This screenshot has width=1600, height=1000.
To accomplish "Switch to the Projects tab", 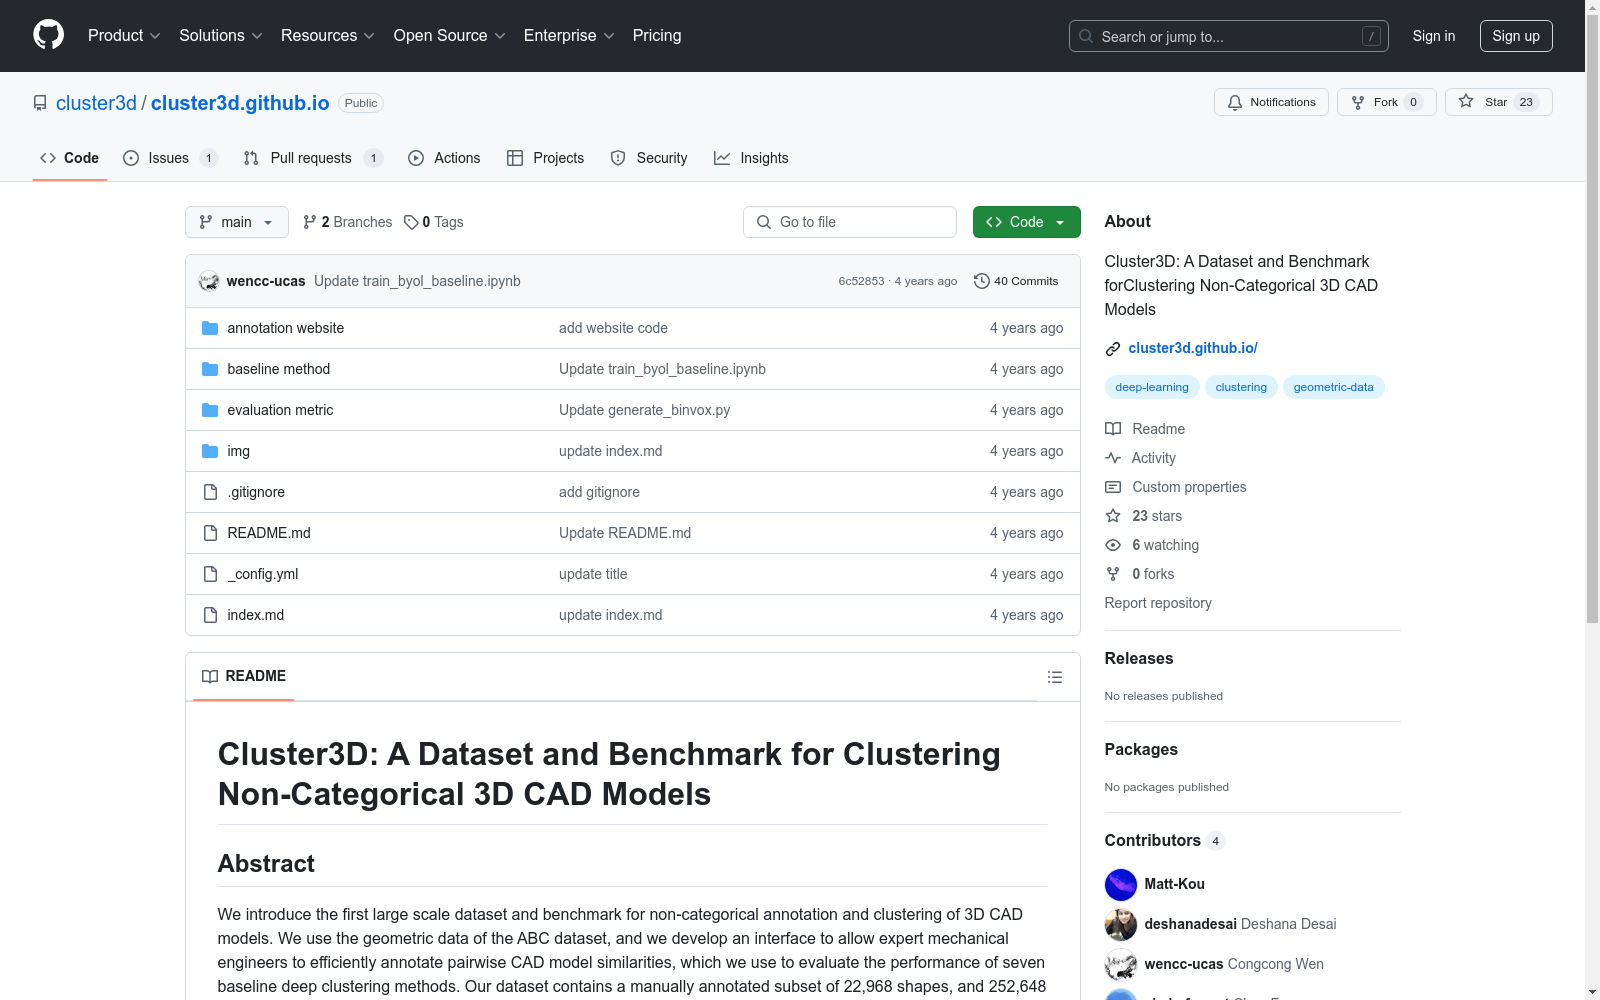I will click(x=545, y=158).
